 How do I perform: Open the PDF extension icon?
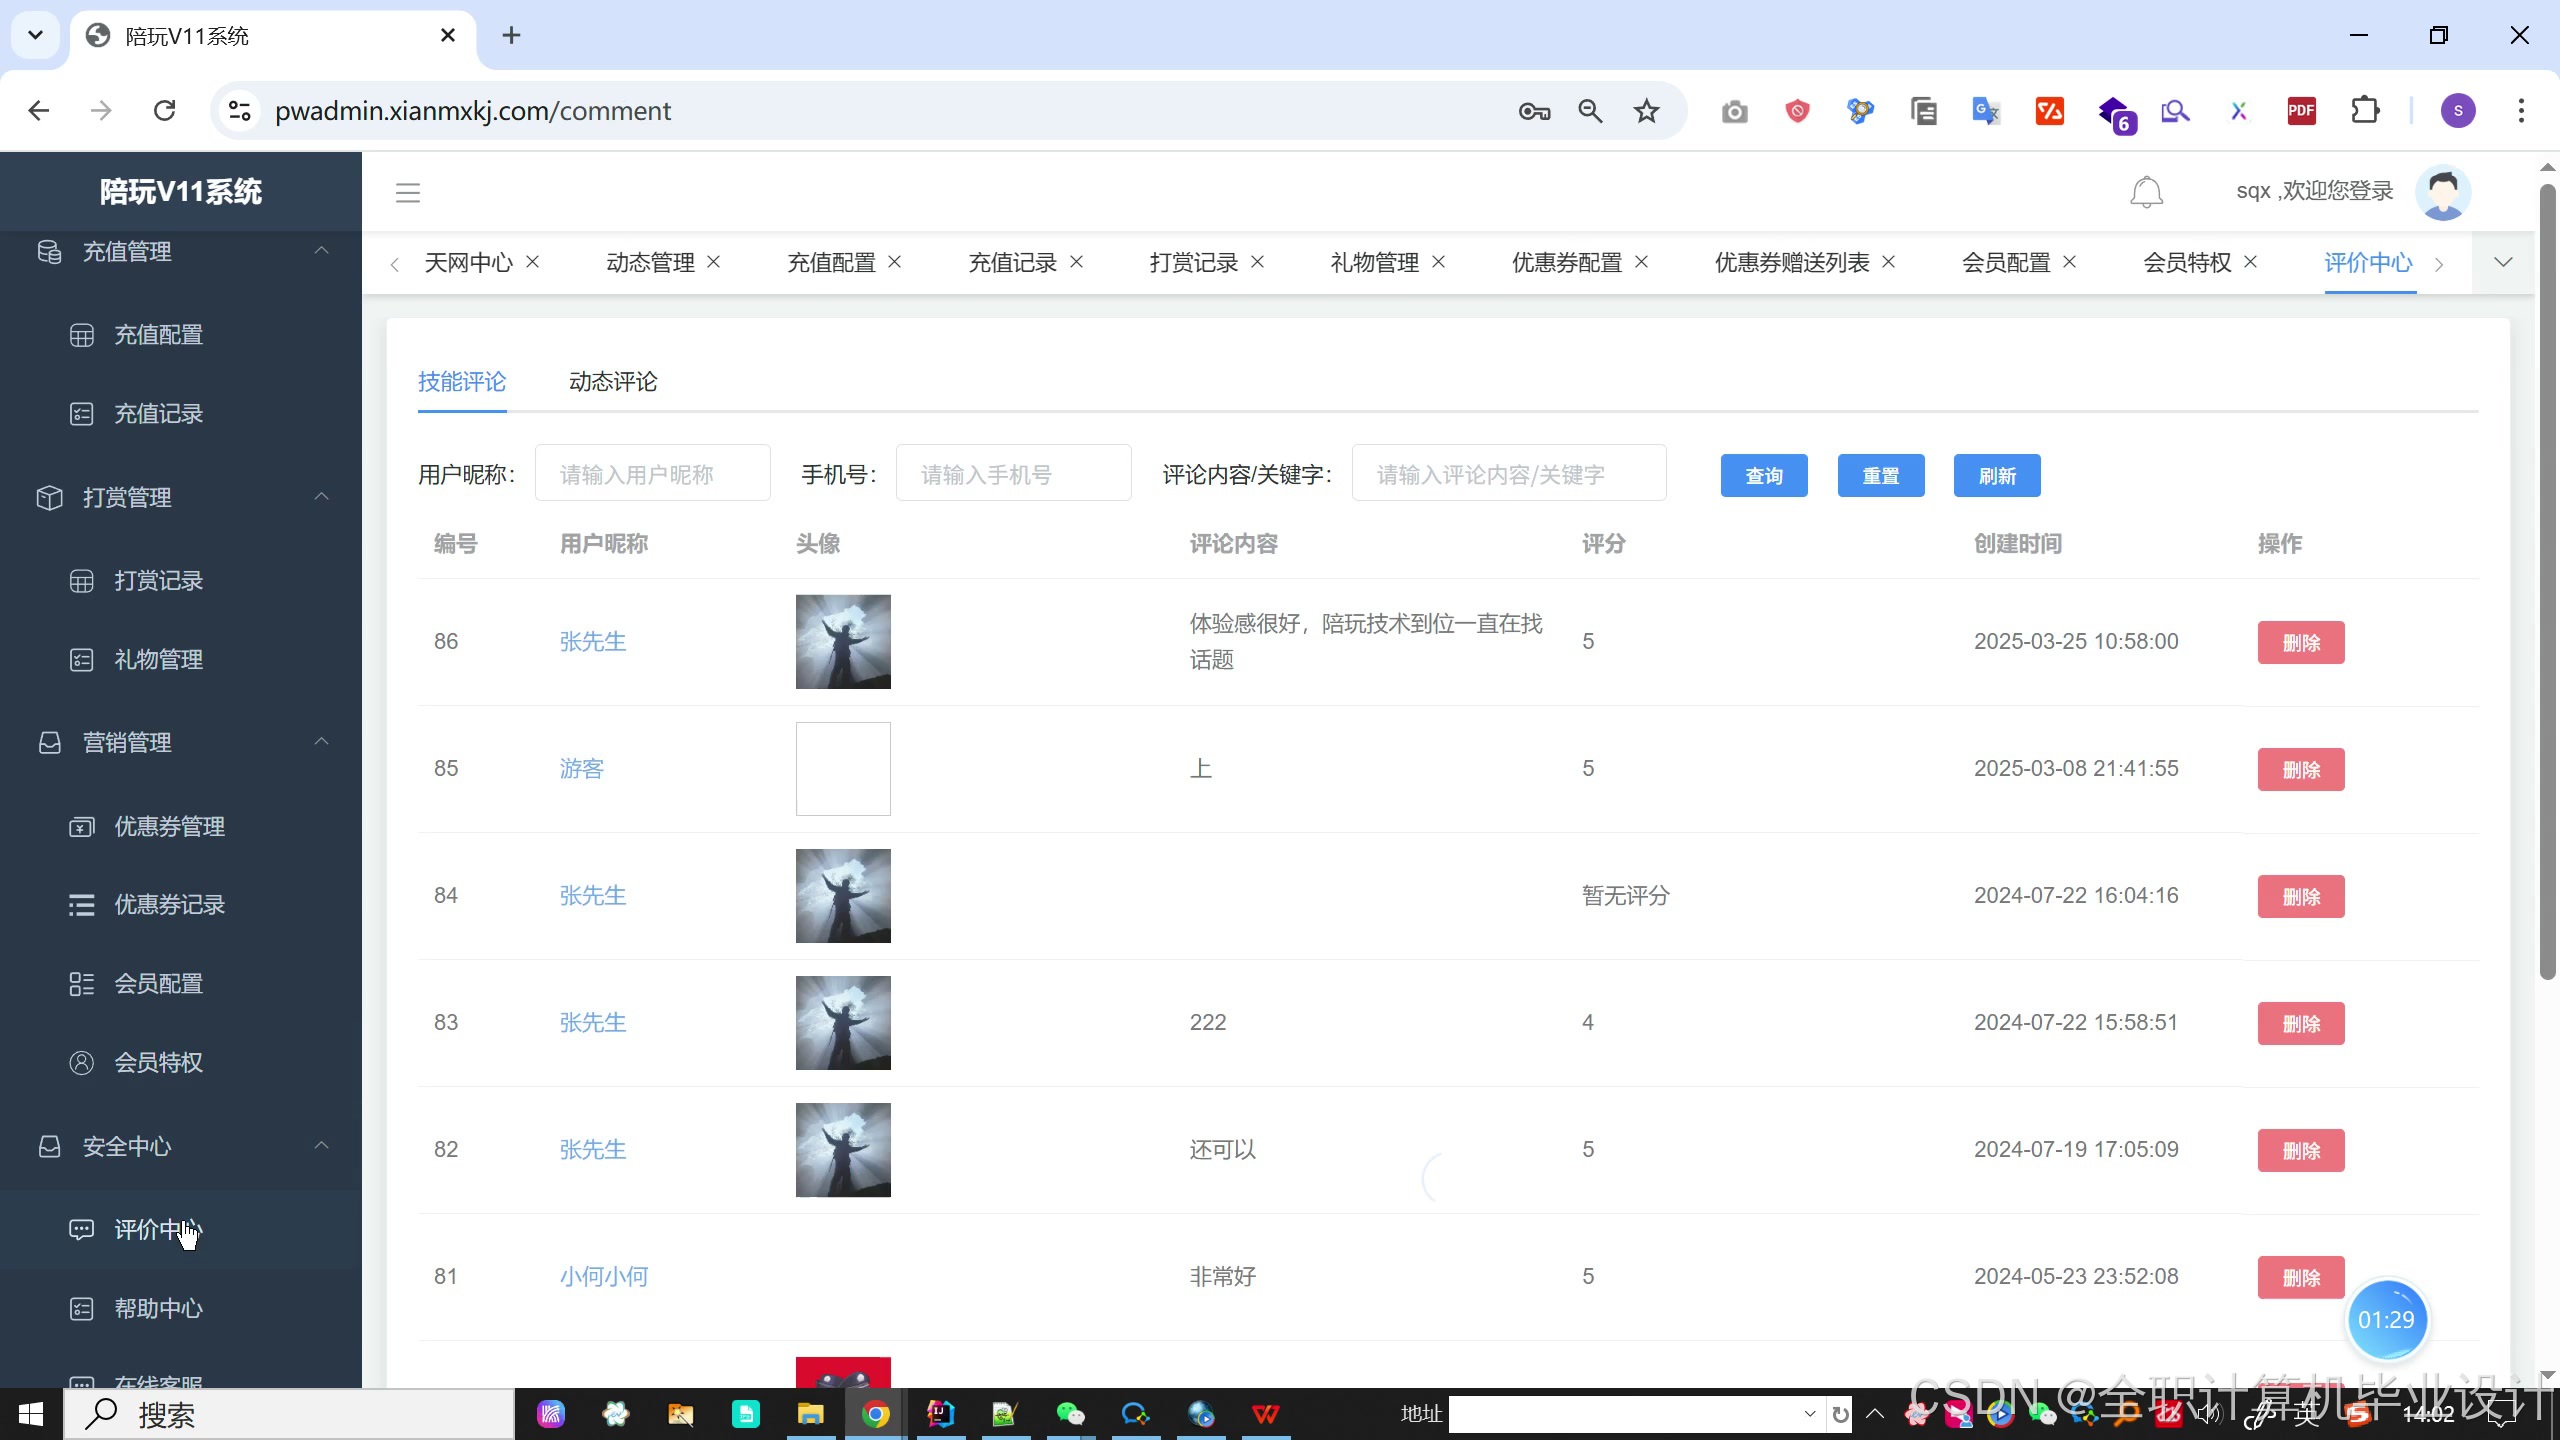tap(2301, 110)
